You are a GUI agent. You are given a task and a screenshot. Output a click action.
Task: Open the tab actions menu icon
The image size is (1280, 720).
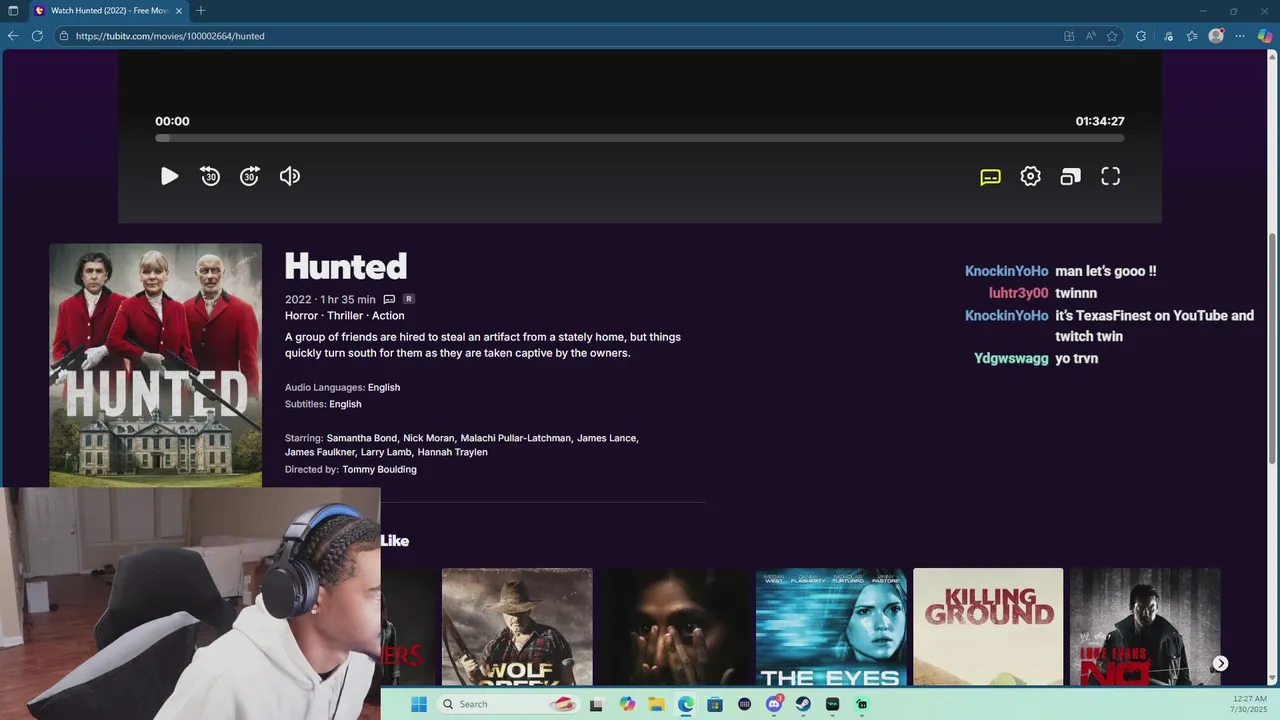coord(13,10)
